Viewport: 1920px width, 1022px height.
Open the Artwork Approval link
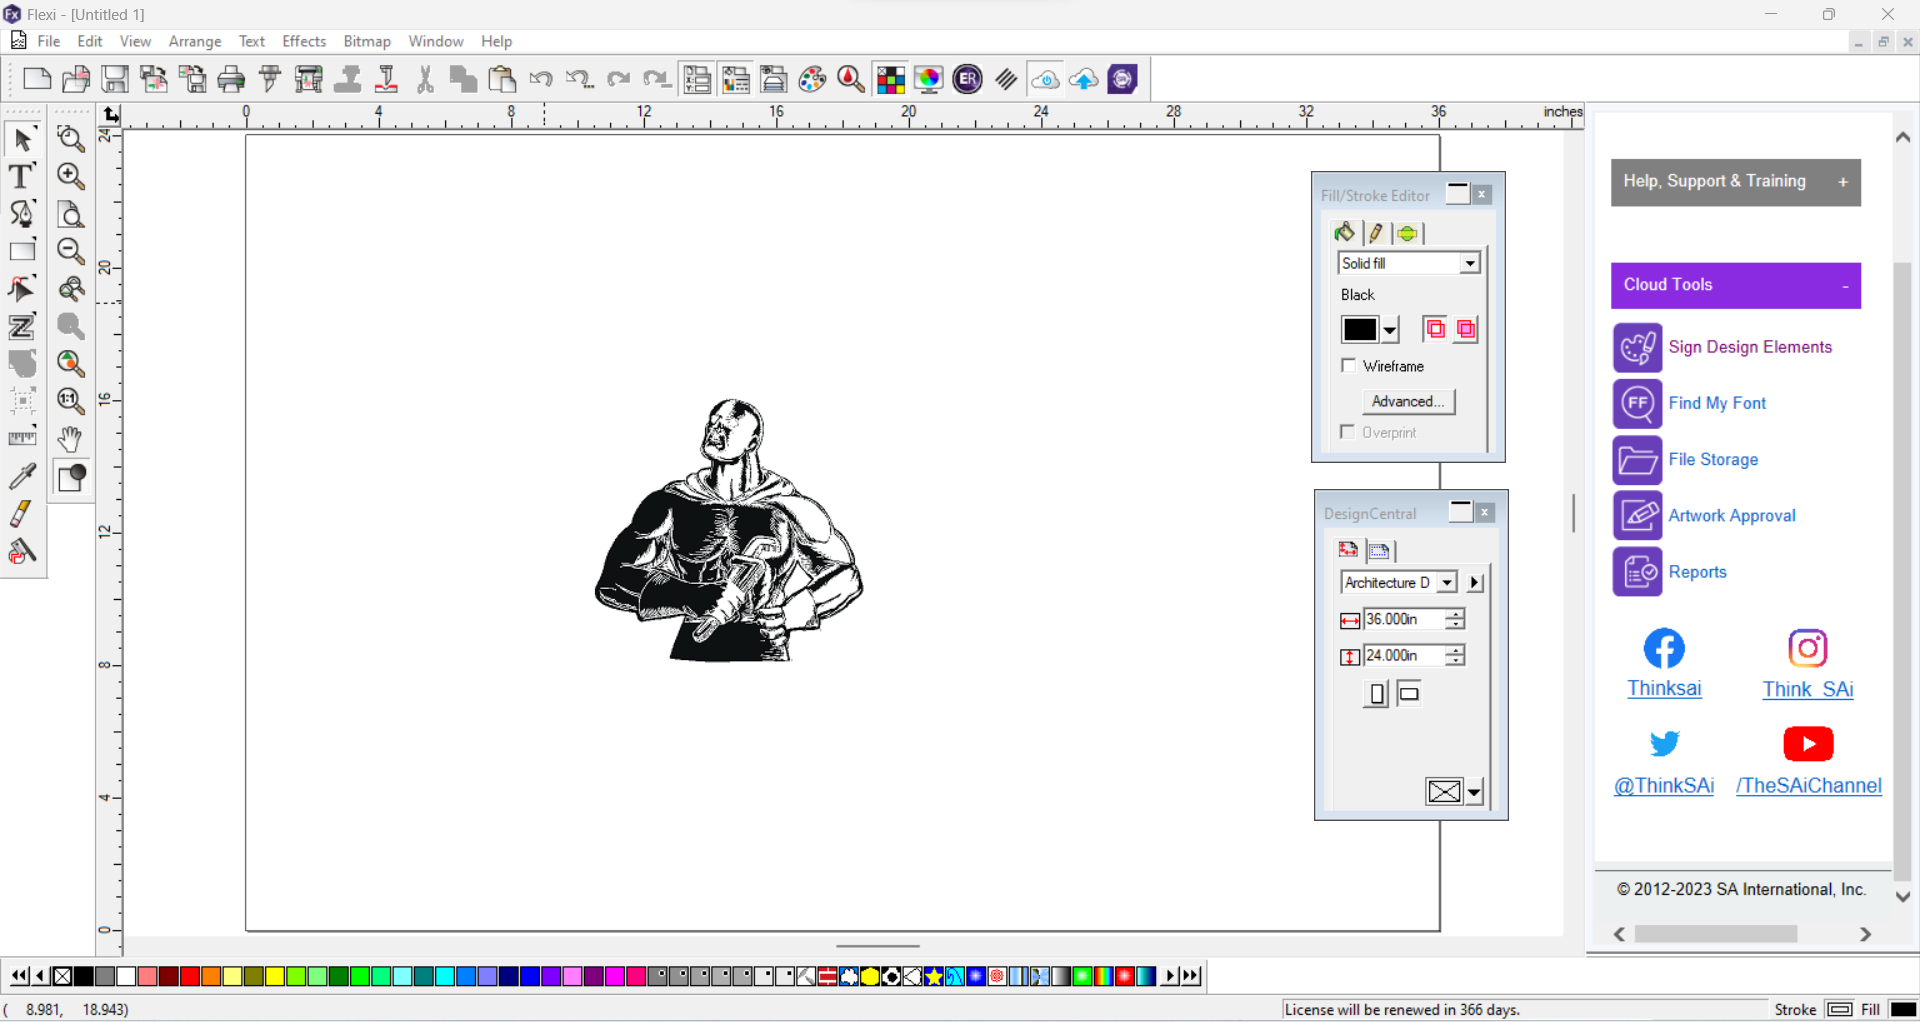tap(1732, 516)
